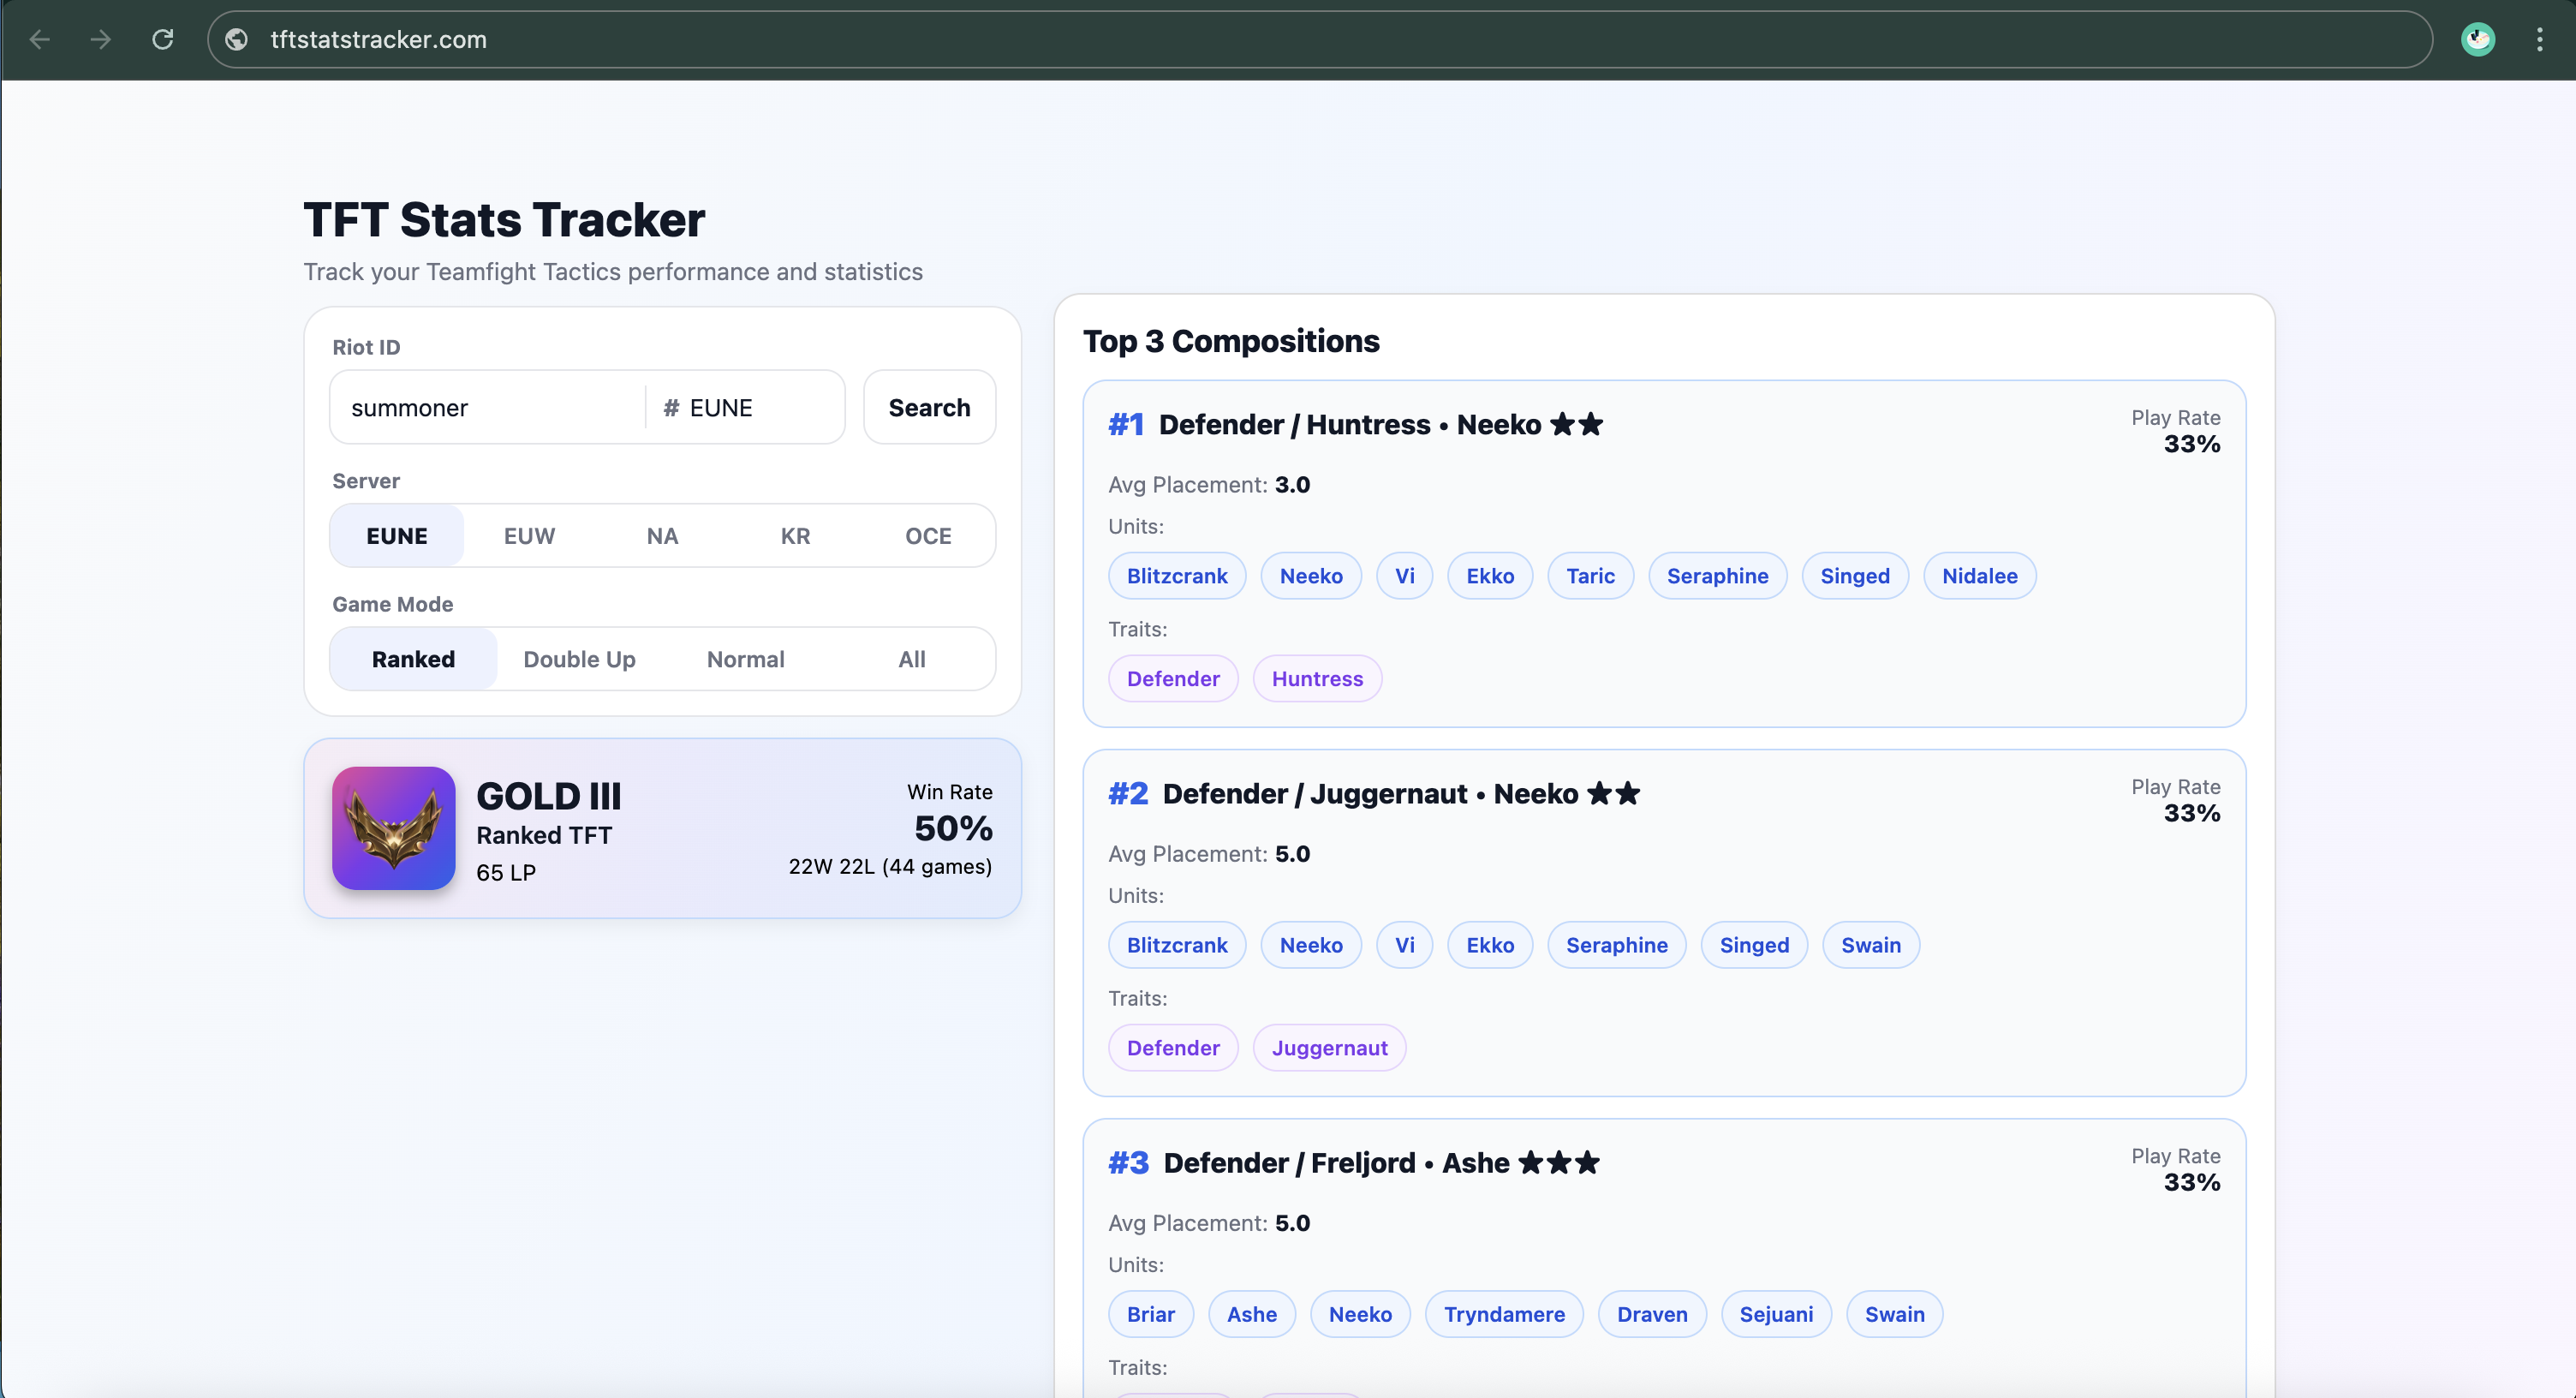Open the browser profile avatar
The width and height of the screenshot is (2576, 1398).
coord(2479,39)
